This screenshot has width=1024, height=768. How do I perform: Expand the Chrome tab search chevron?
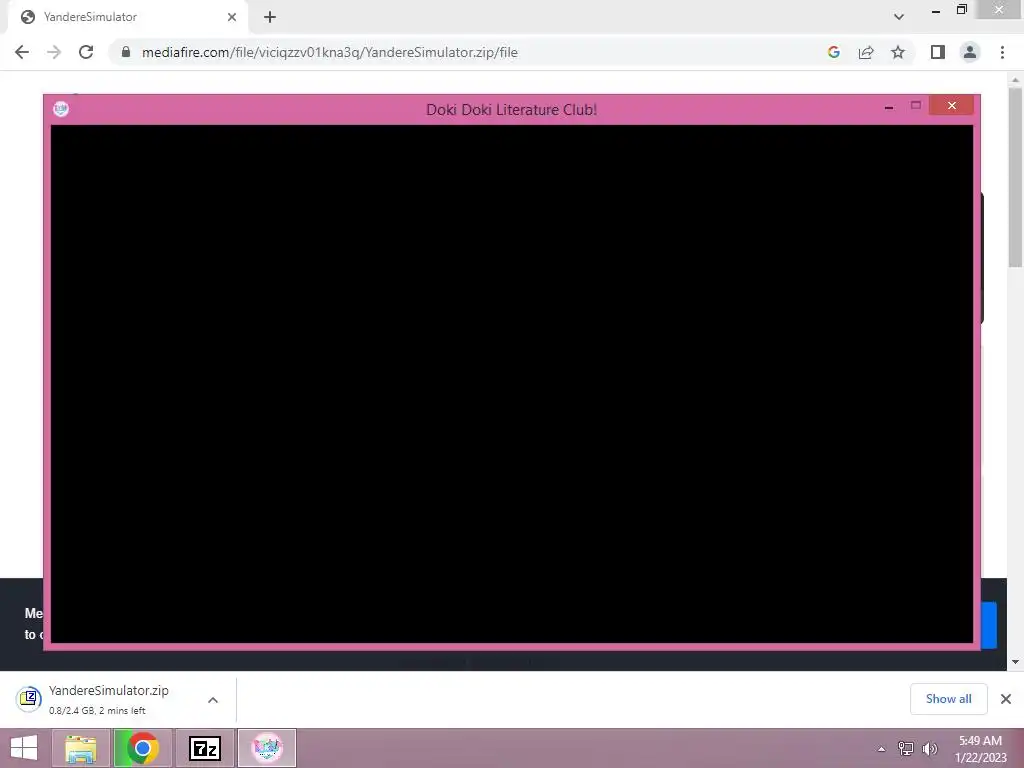coord(899,17)
